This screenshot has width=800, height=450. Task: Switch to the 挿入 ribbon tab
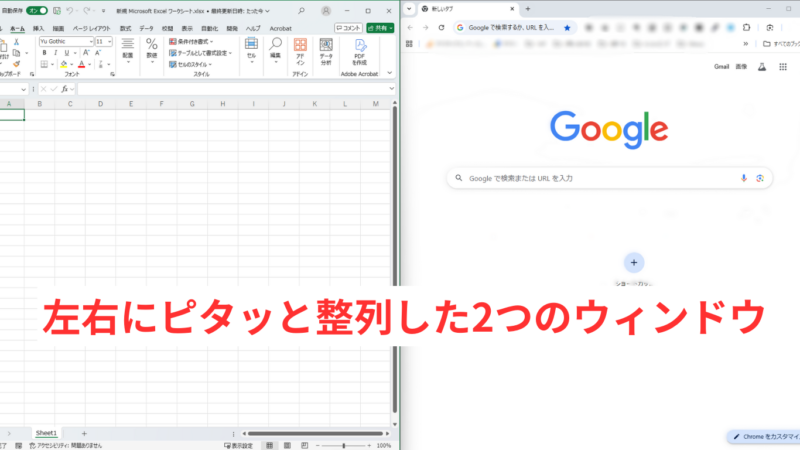[x=38, y=29]
